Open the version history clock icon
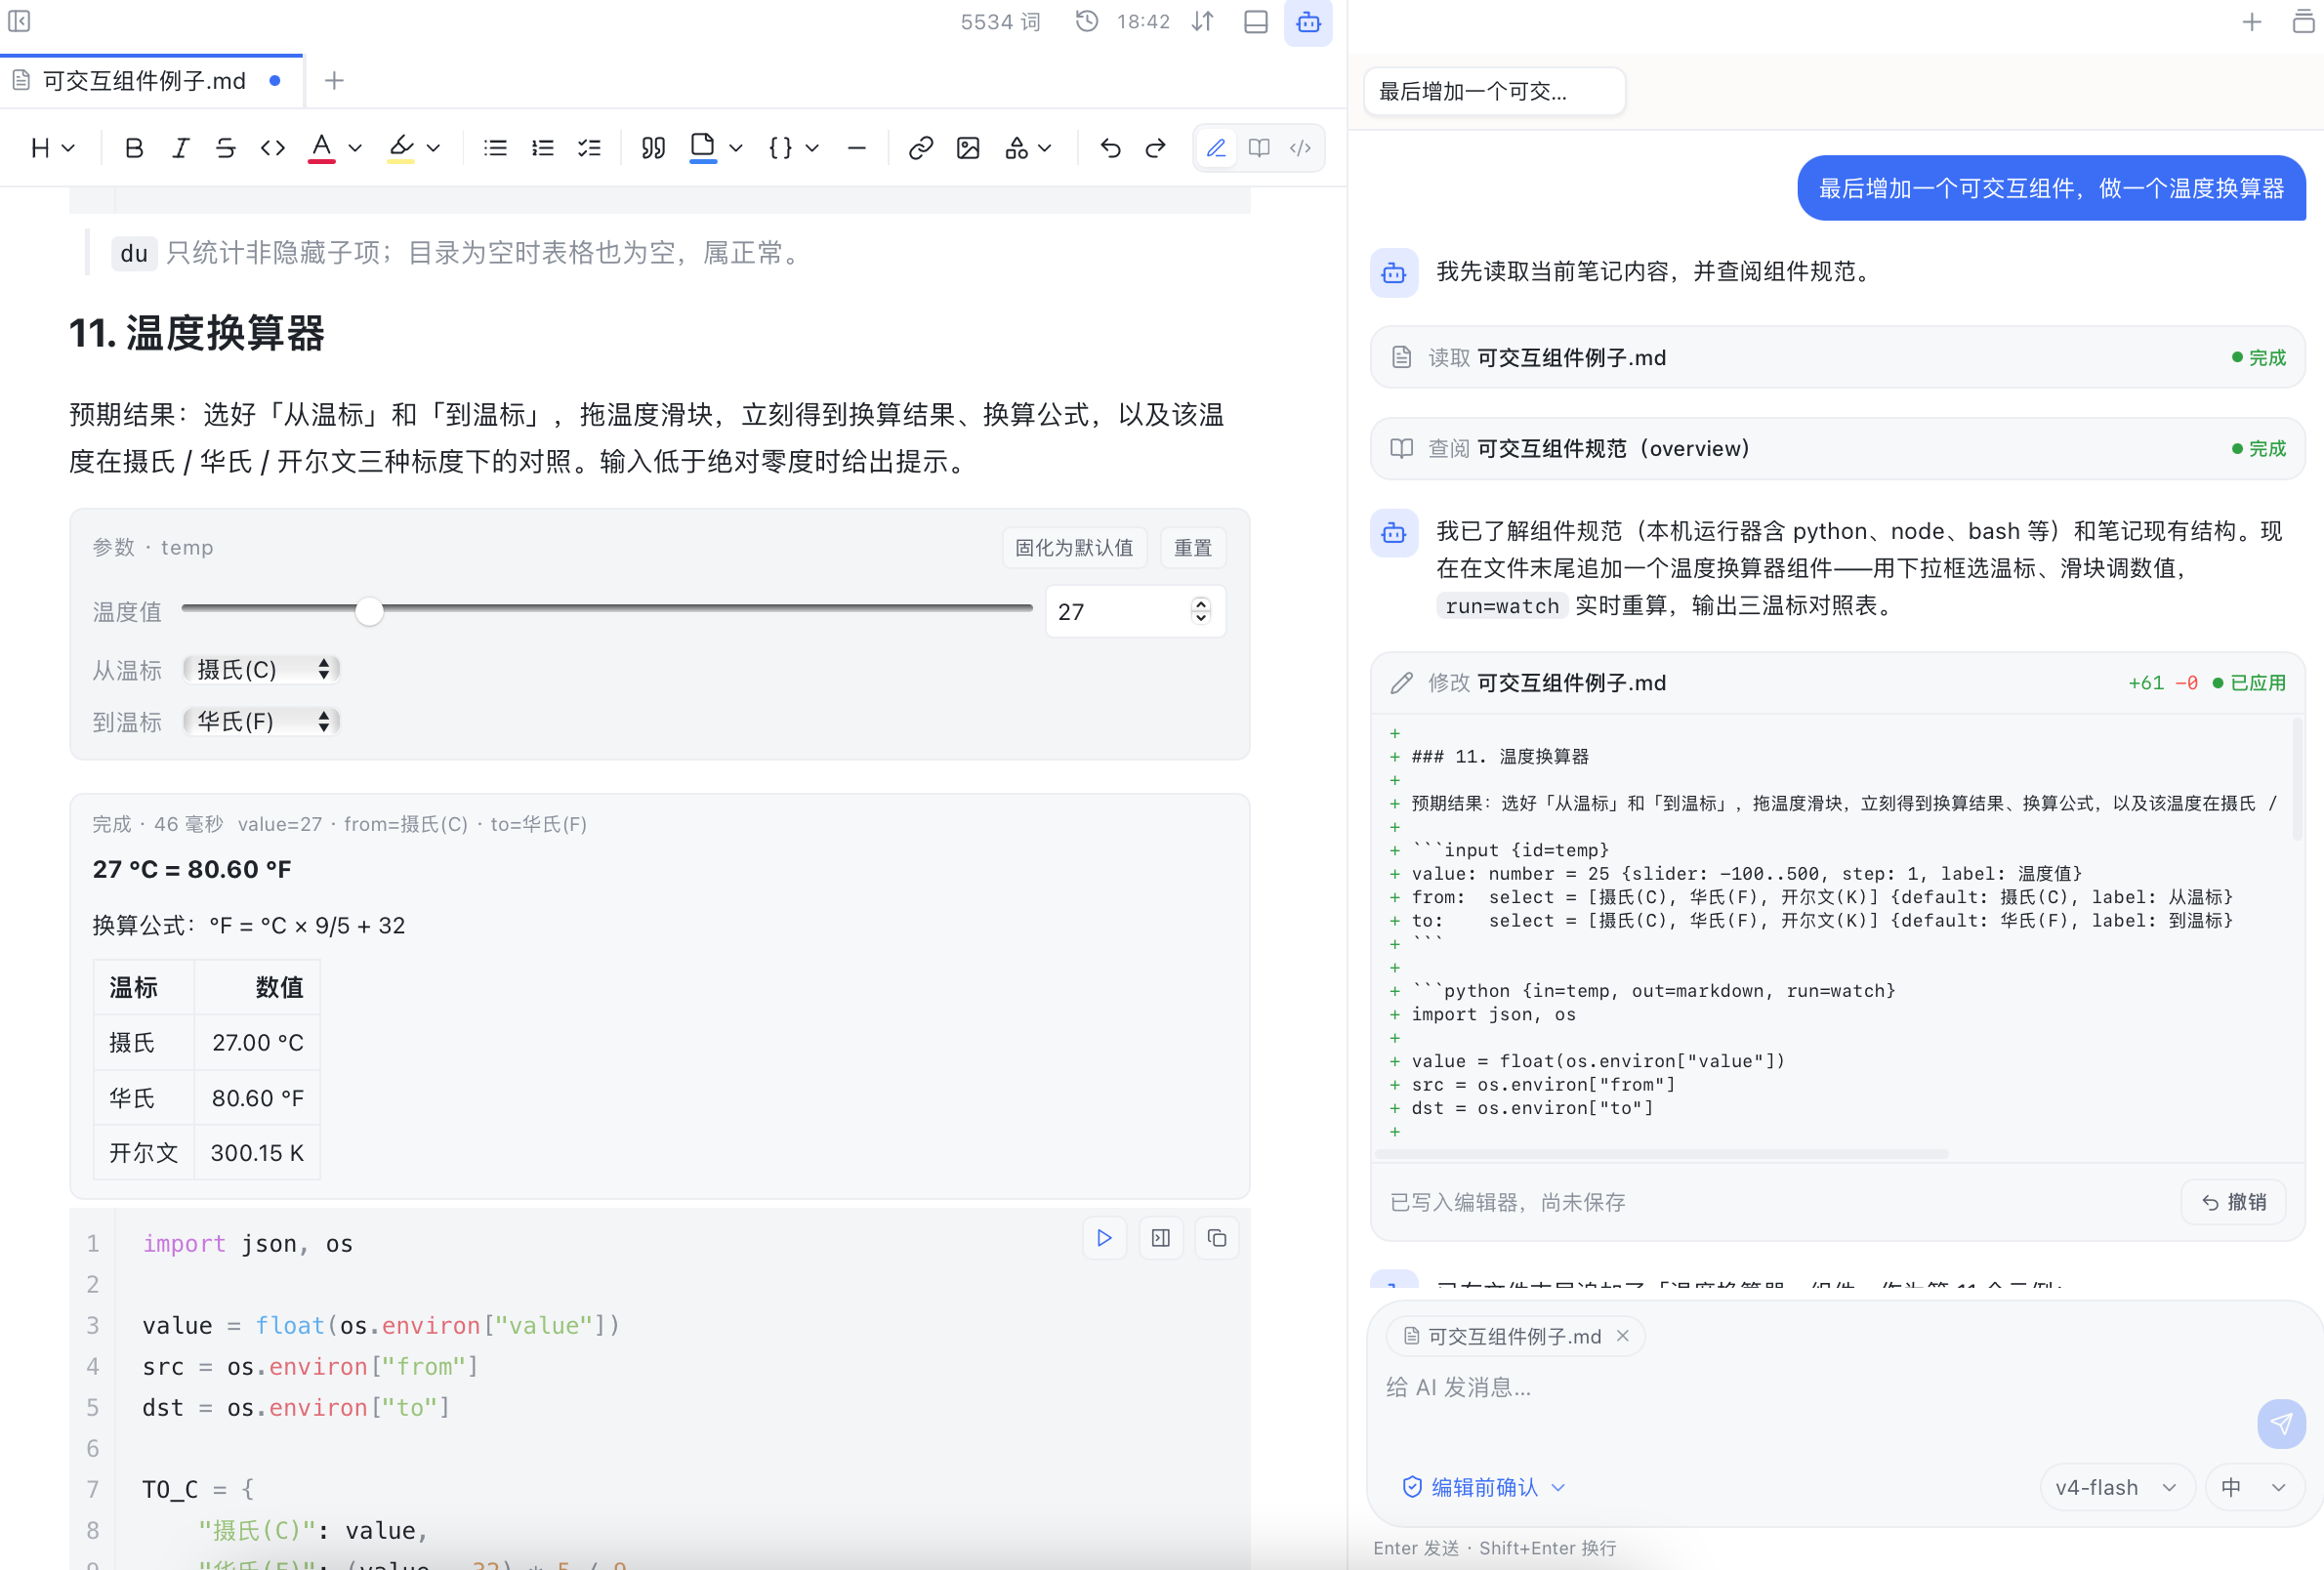Screen dimensions: 2324x1570 tap(1087, 21)
